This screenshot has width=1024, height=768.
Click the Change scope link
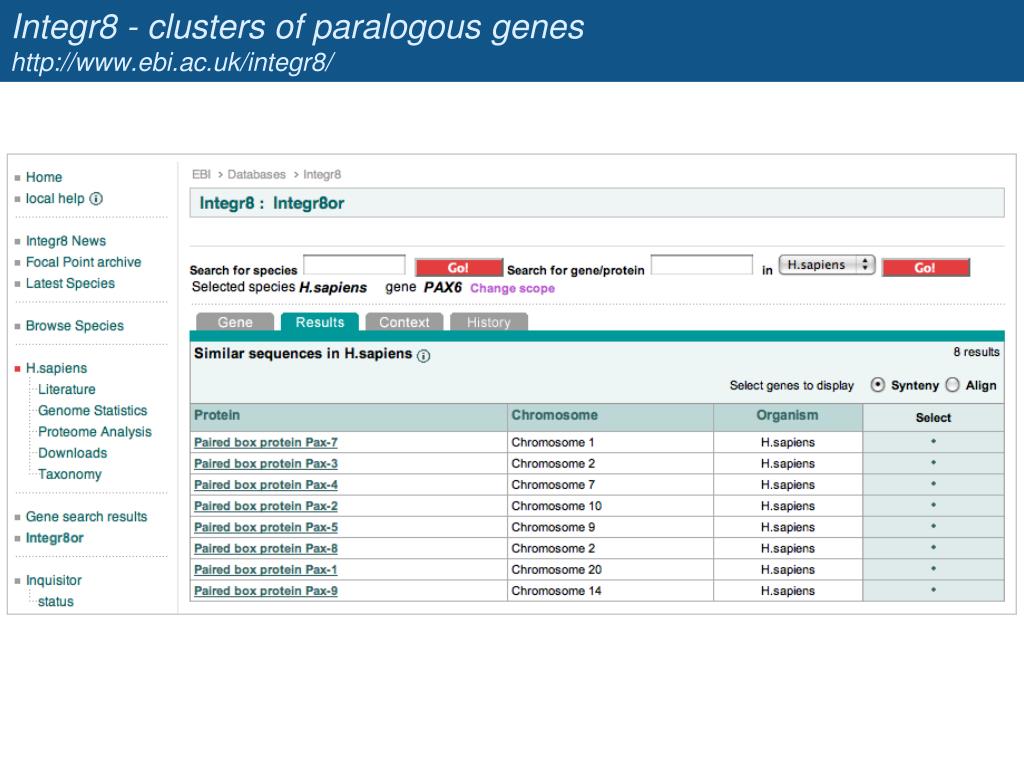pyautogui.click(x=512, y=289)
